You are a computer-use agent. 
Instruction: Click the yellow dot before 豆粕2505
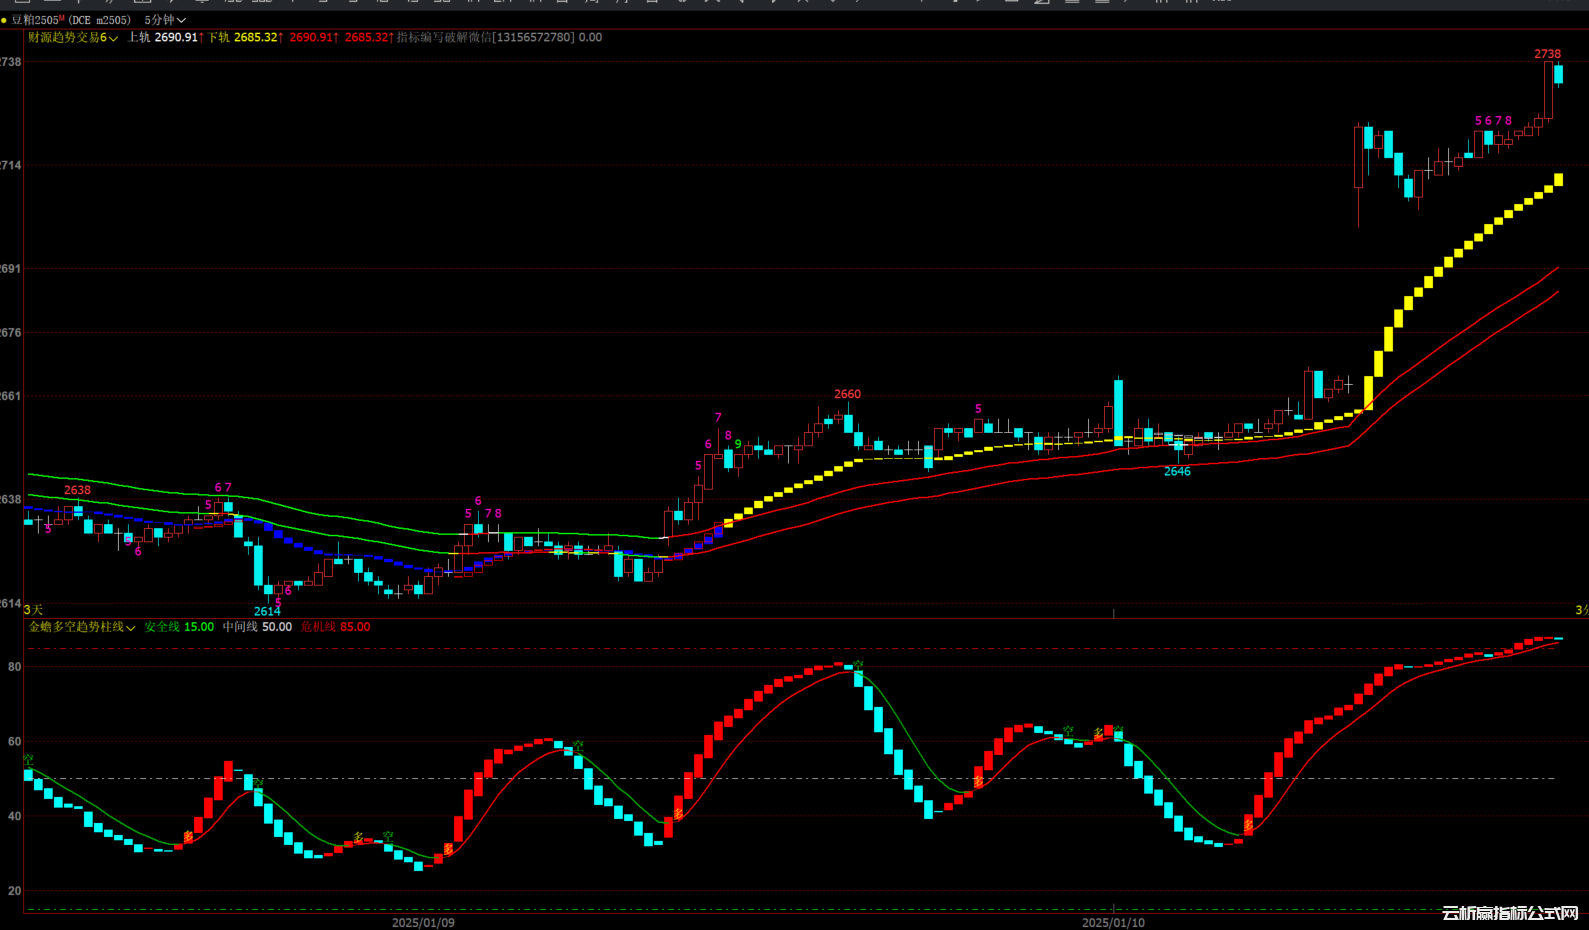pos(4,20)
